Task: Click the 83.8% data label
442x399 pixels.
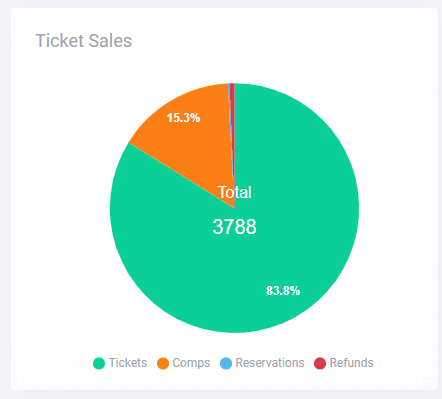Action: click(283, 291)
